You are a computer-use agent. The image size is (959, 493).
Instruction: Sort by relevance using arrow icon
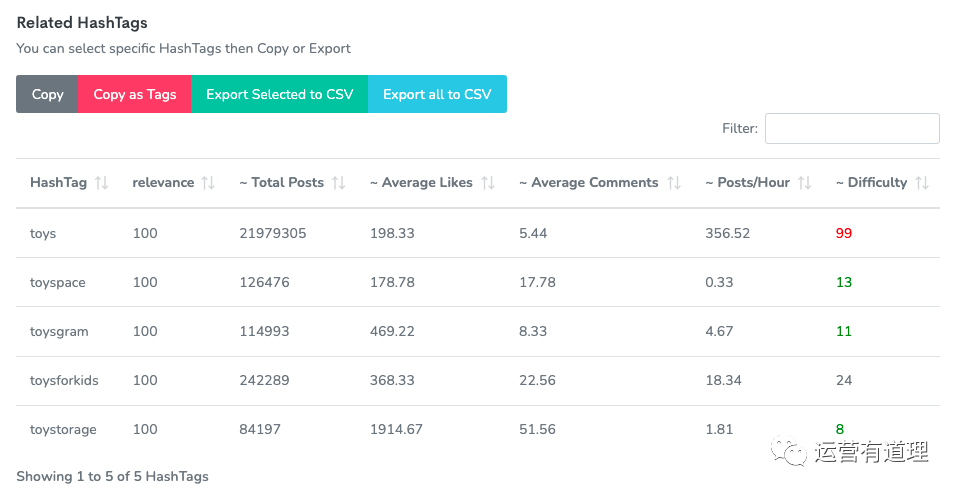[208, 183]
